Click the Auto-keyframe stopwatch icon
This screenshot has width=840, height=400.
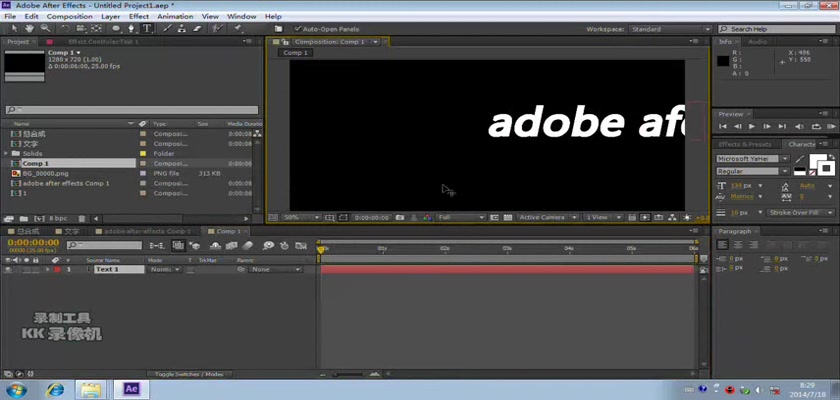point(284,245)
